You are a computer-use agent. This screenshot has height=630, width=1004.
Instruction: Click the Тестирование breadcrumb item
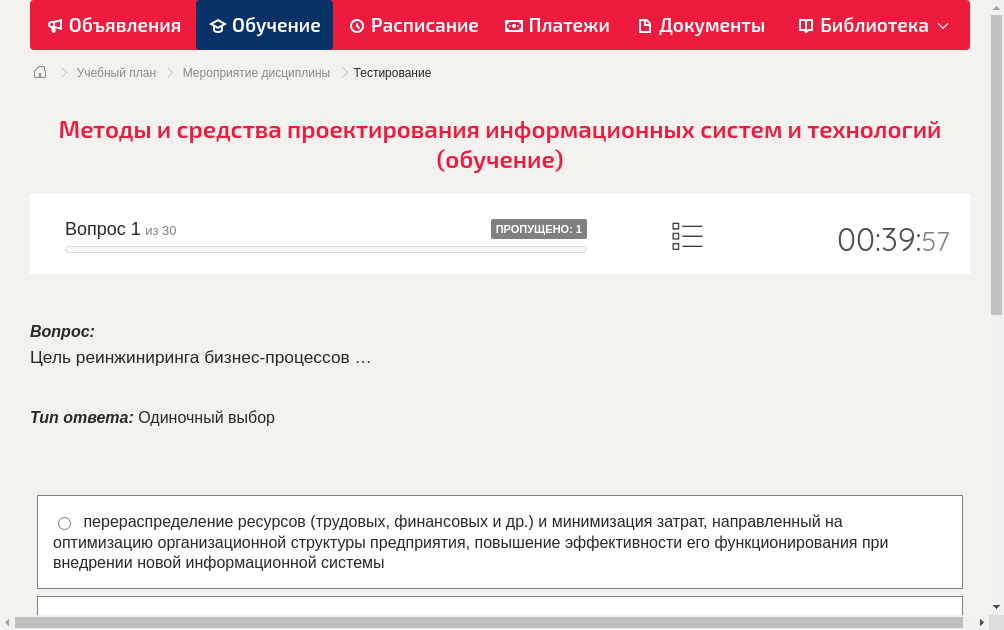(x=392, y=72)
